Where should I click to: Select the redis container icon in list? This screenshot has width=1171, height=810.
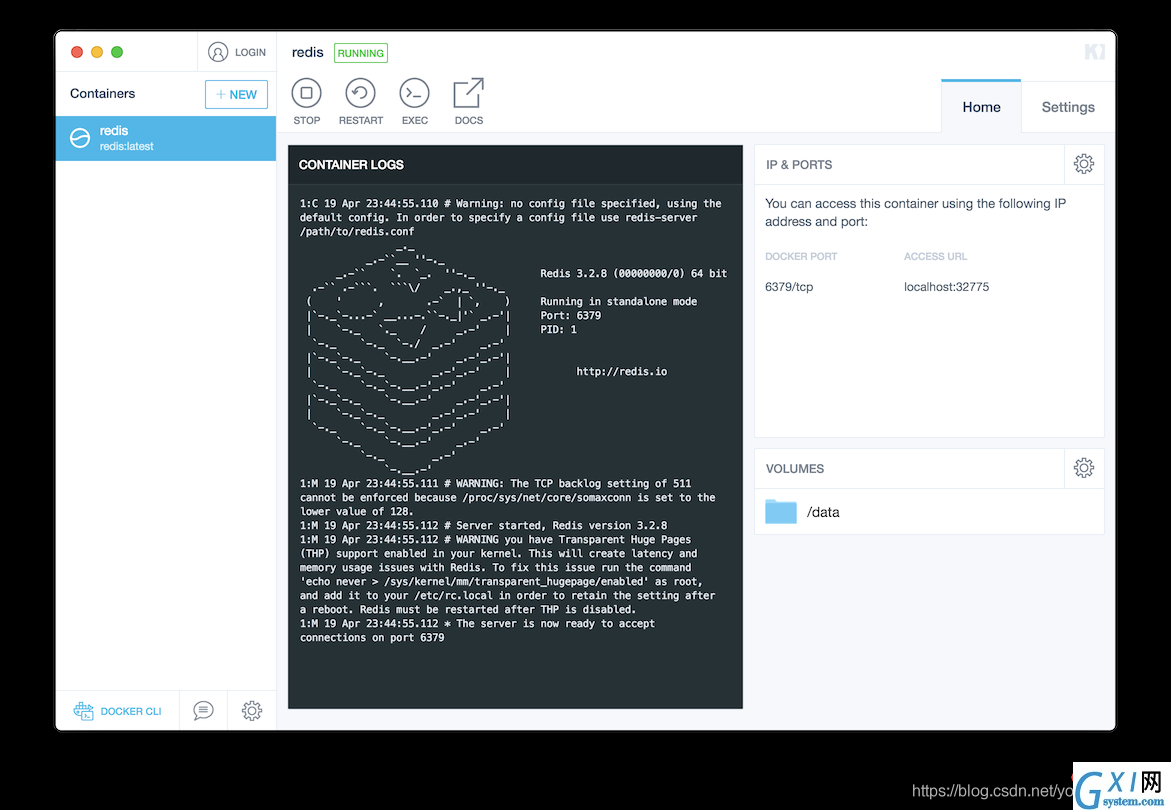pos(80,138)
